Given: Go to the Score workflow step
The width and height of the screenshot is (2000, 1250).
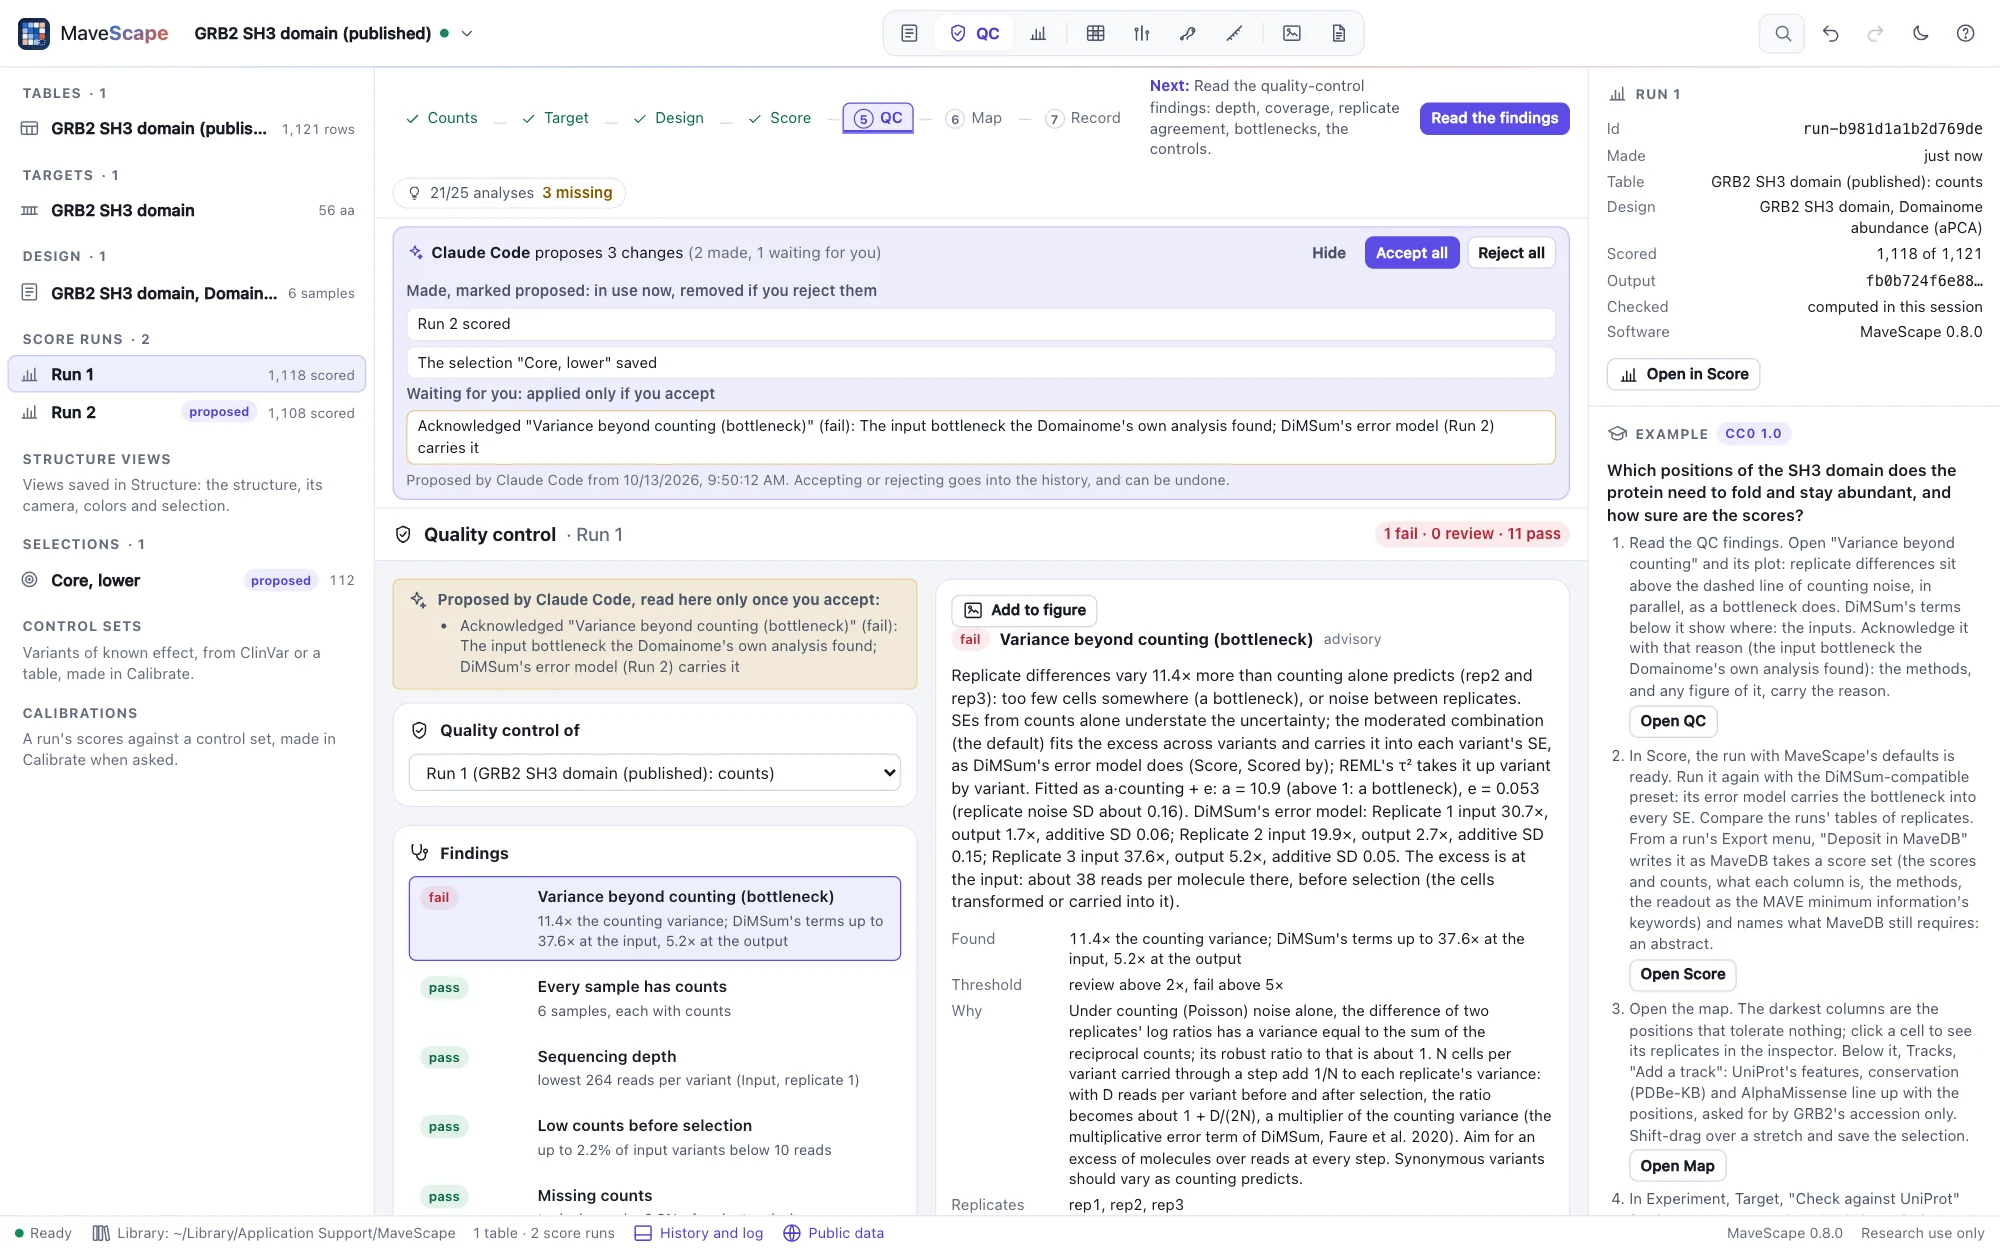Looking at the screenshot, I should click(780, 118).
